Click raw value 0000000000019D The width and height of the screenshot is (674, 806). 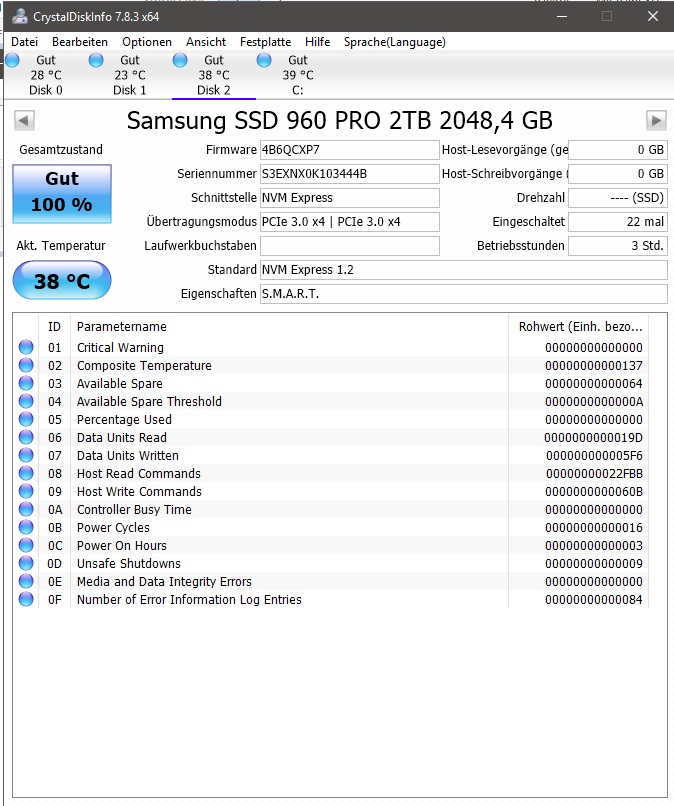coord(594,438)
